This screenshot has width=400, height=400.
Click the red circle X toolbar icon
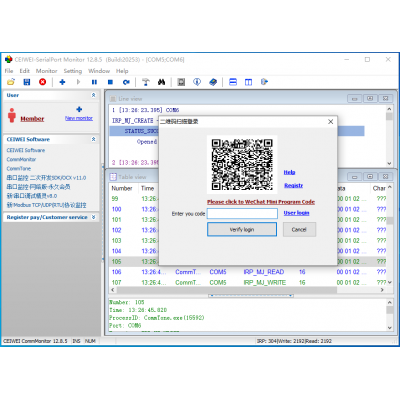pos(43,82)
